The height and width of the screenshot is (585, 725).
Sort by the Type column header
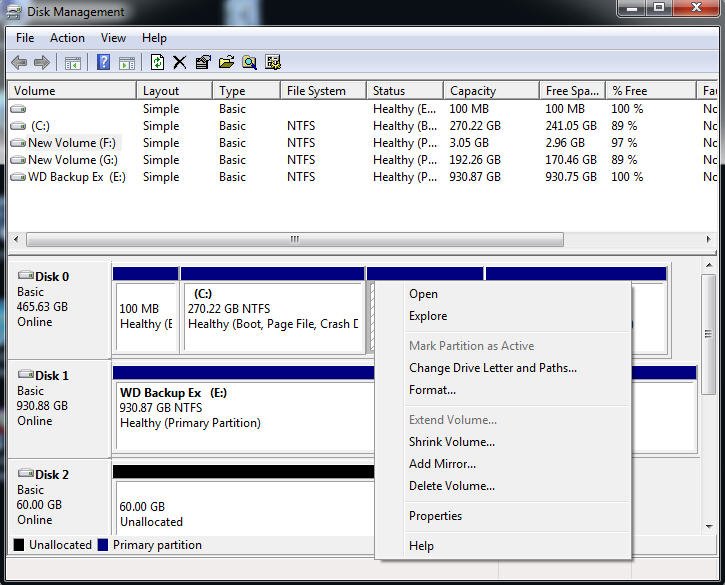coord(246,91)
